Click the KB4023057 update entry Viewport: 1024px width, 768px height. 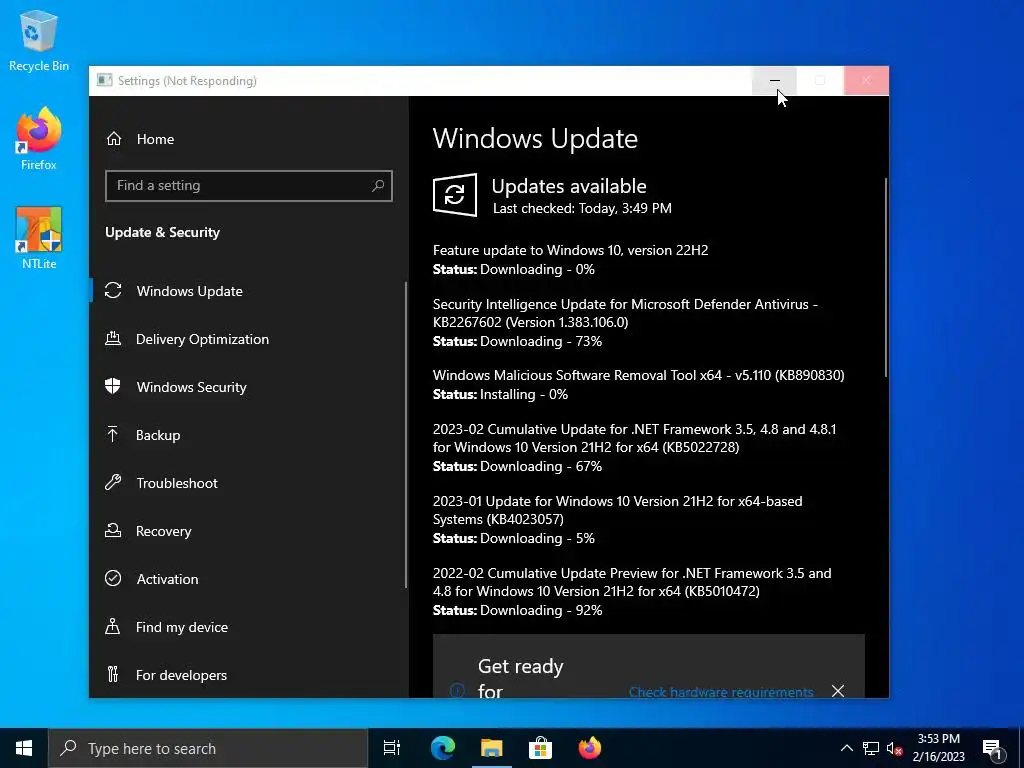coord(617,510)
